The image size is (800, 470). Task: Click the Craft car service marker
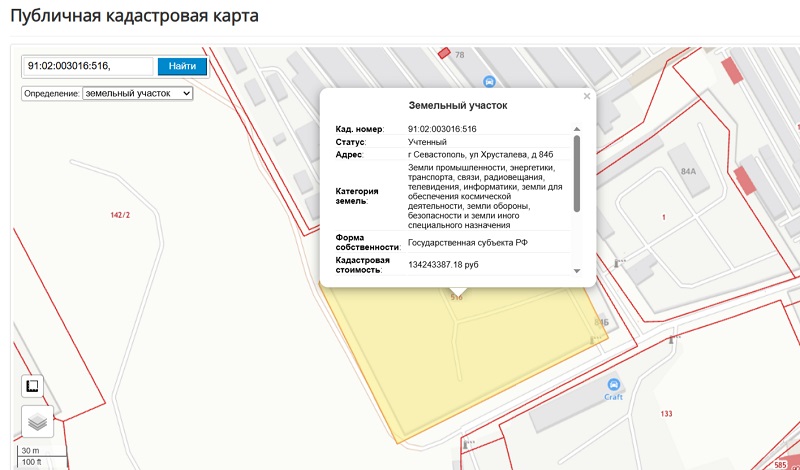(614, 386)
